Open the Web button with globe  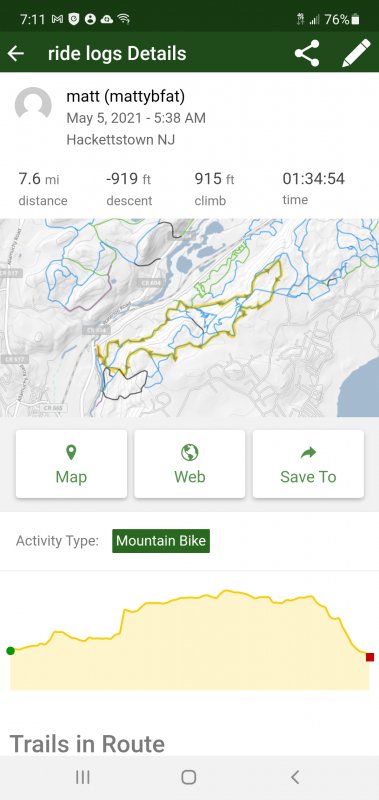click(190, 464)
